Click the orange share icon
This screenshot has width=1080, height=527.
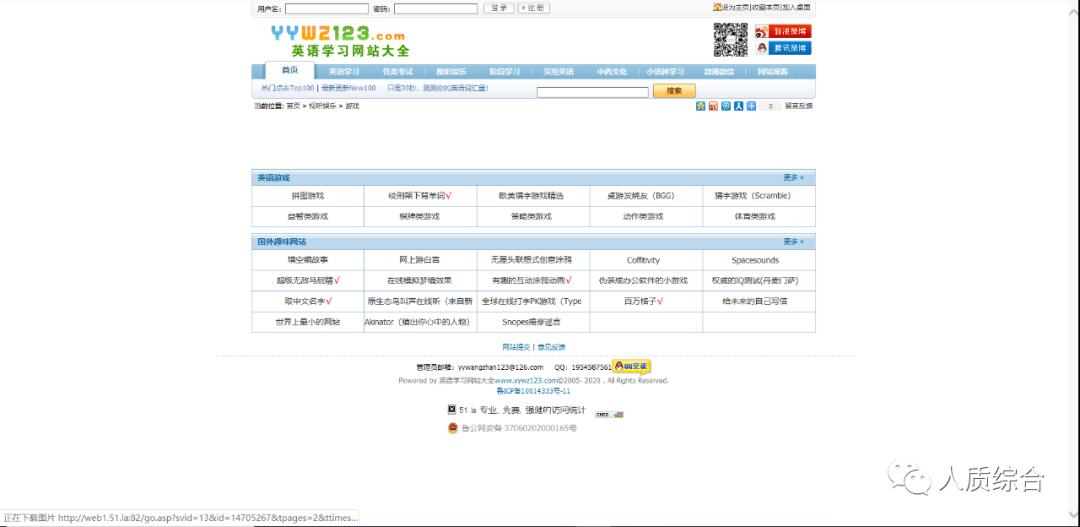point(713,106)
